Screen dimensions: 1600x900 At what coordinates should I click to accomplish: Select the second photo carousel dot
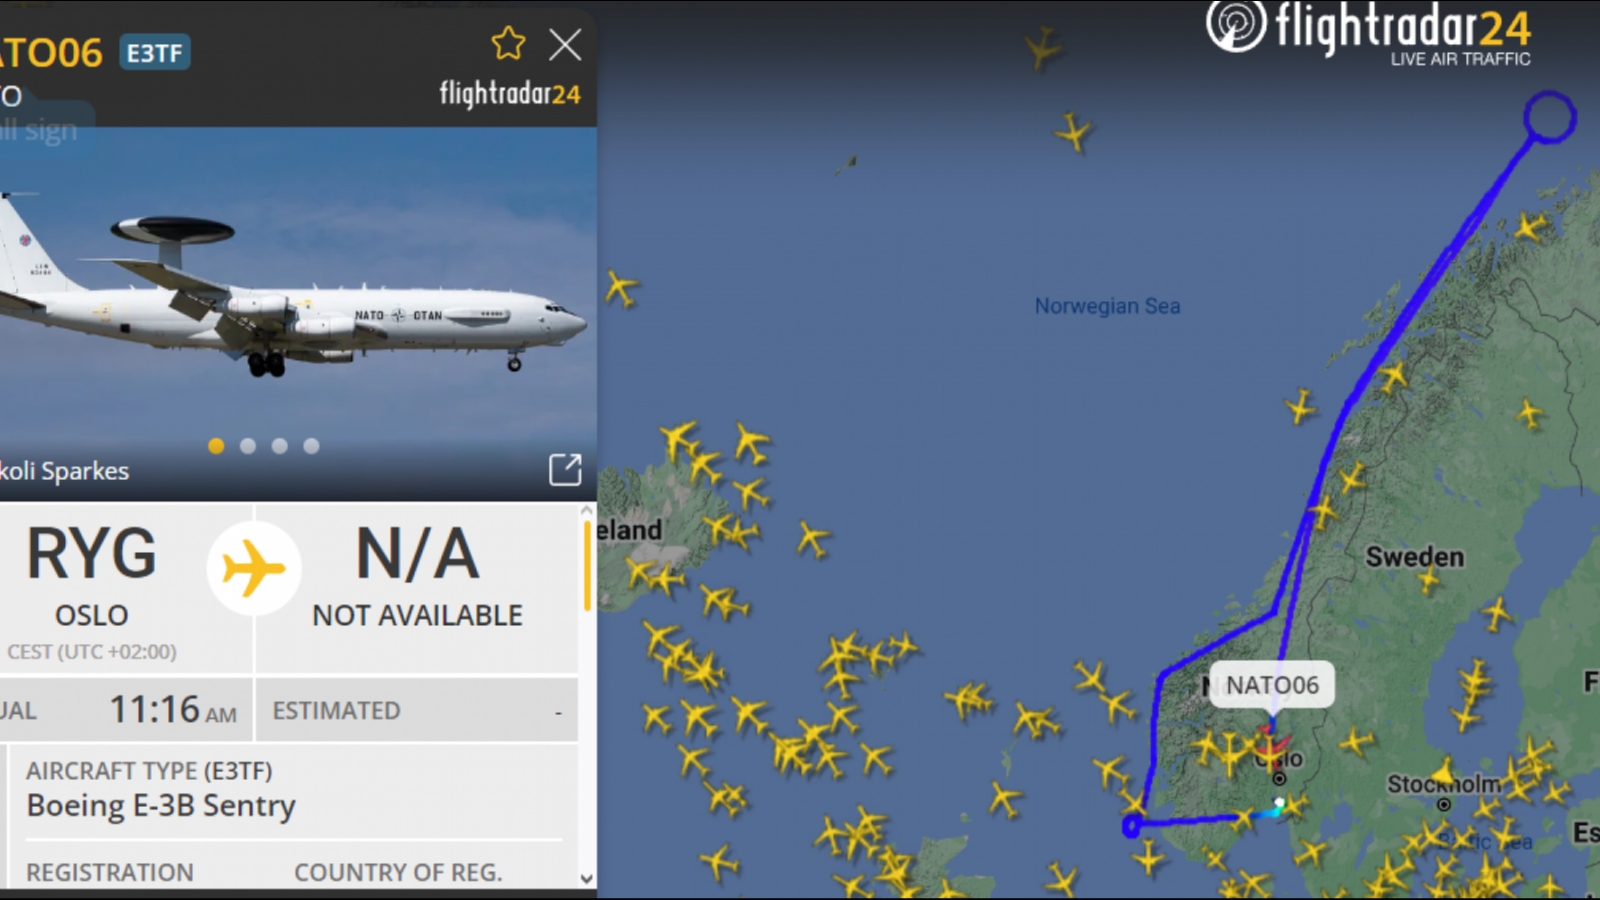click(x=248, y=446)
